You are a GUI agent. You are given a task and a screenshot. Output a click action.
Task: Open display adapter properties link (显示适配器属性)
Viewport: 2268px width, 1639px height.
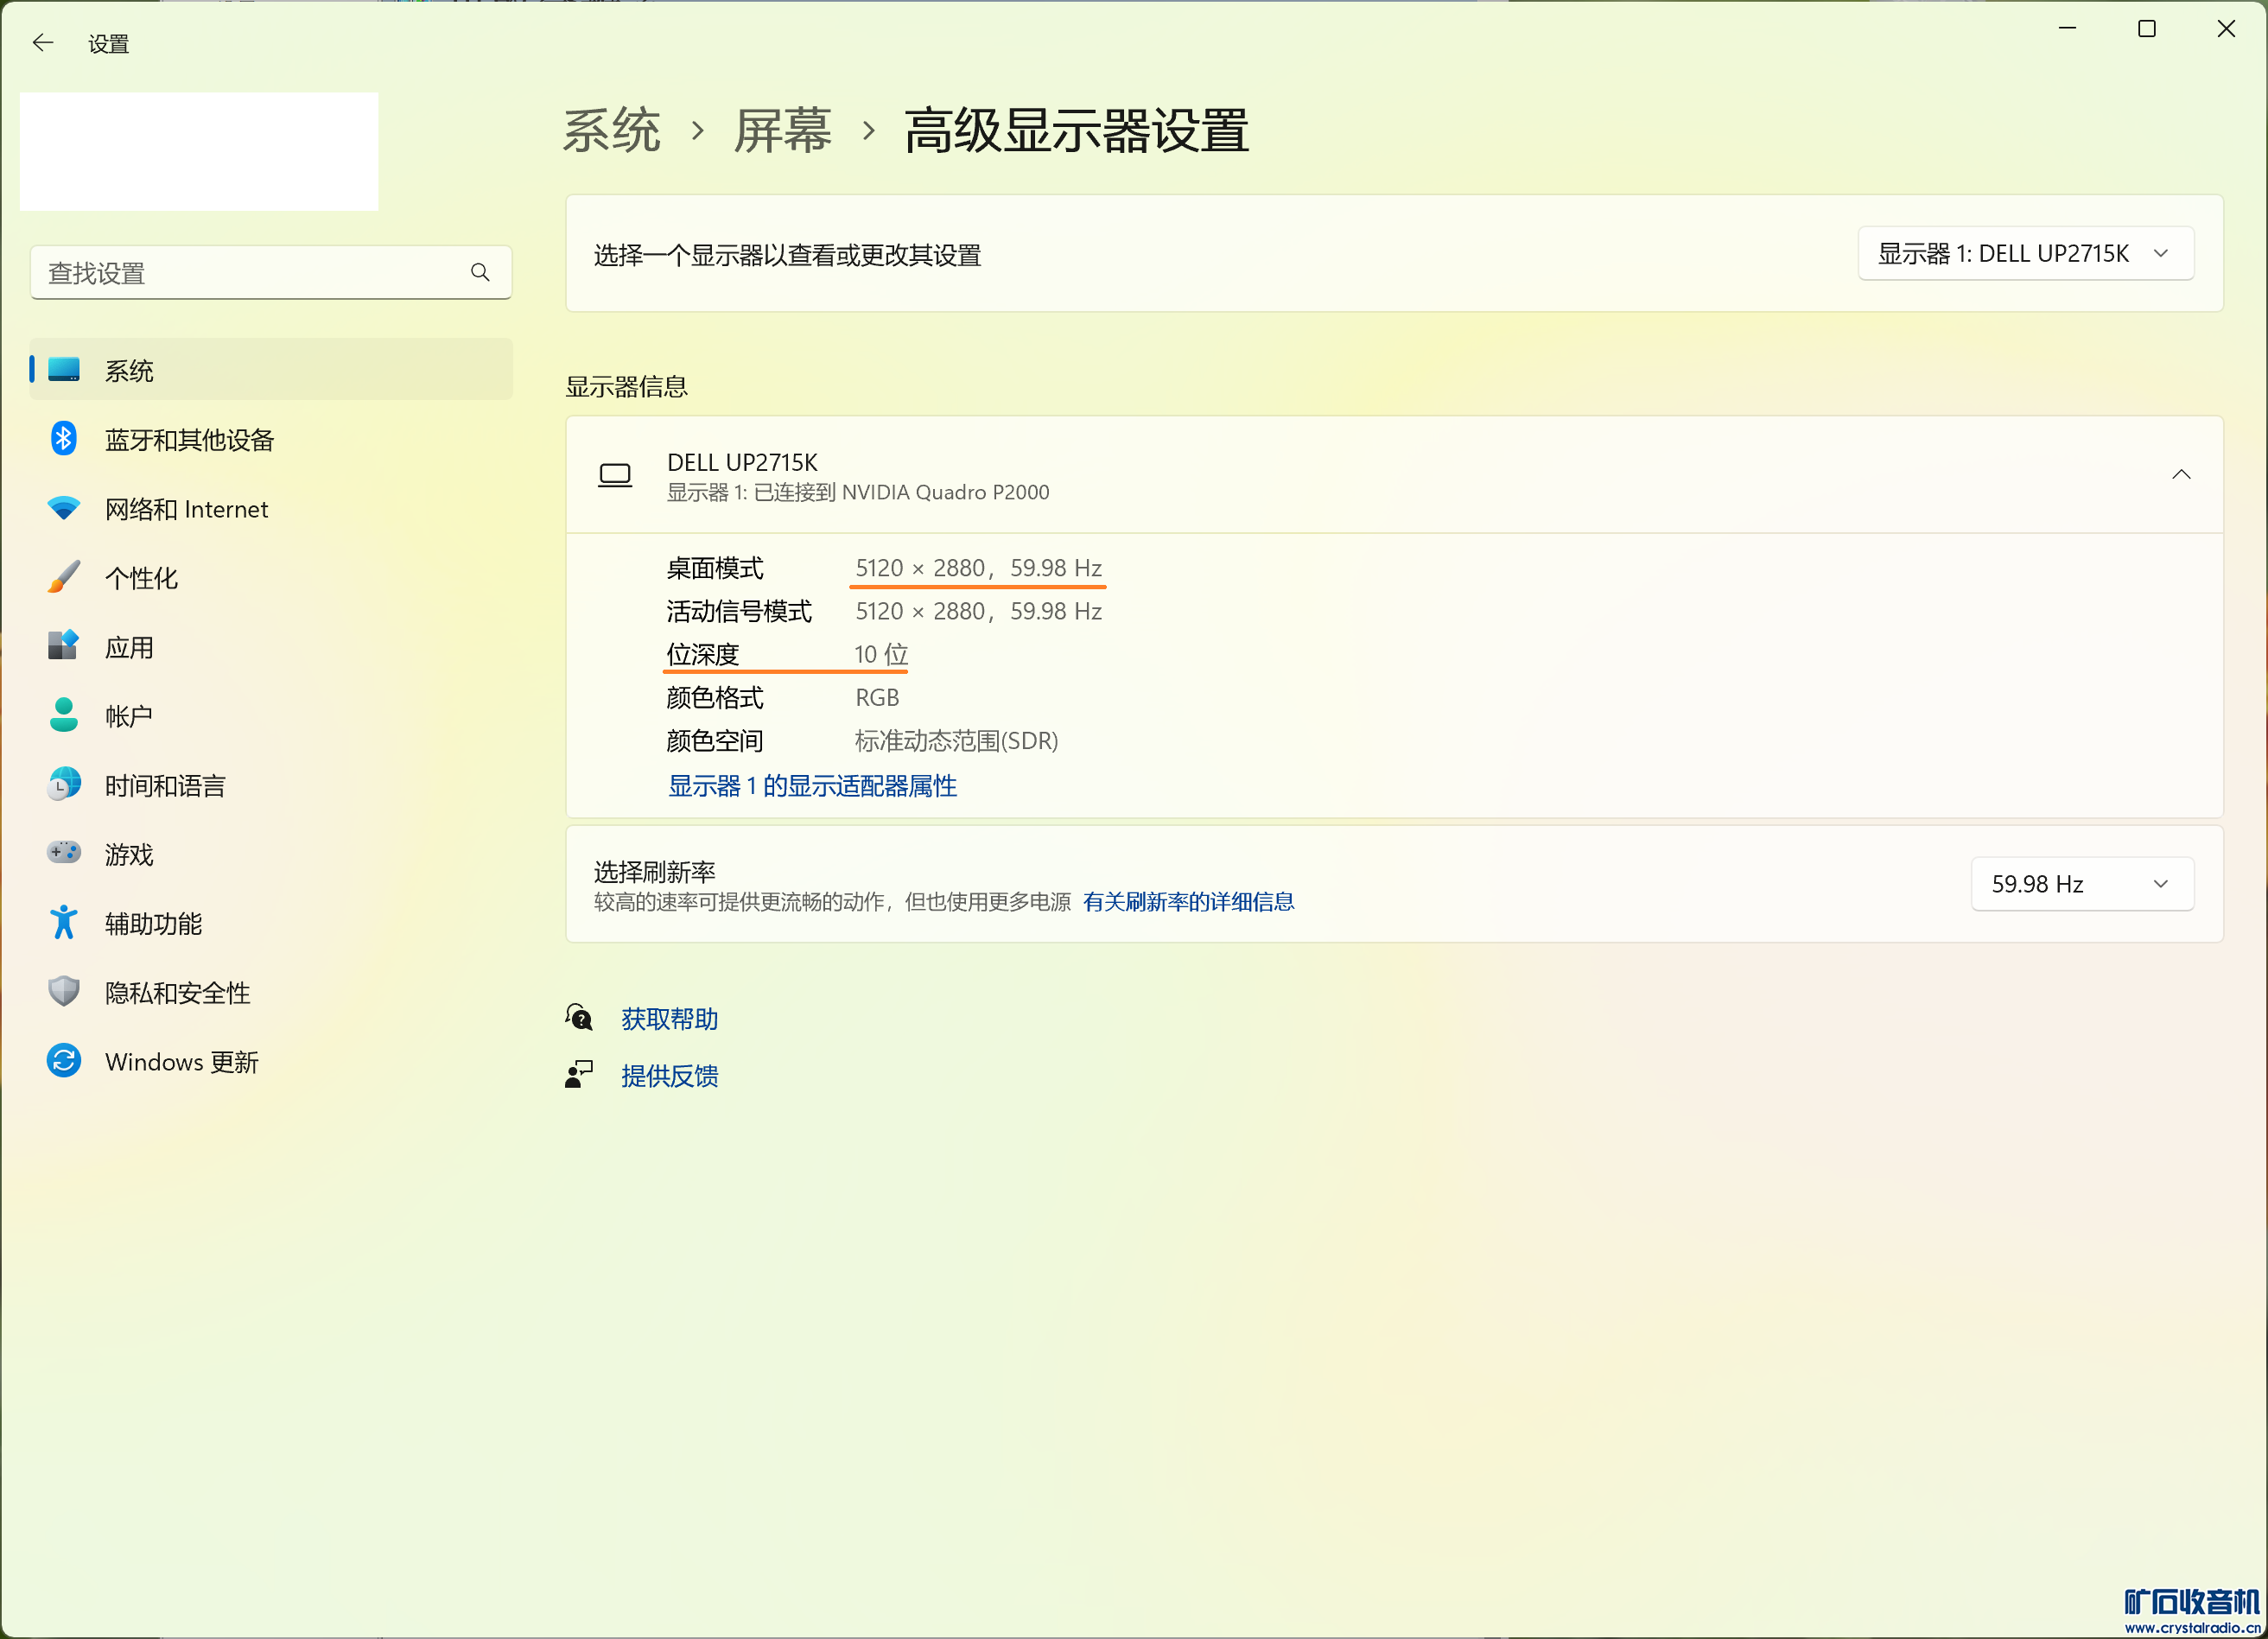click(x=812, y=786)
